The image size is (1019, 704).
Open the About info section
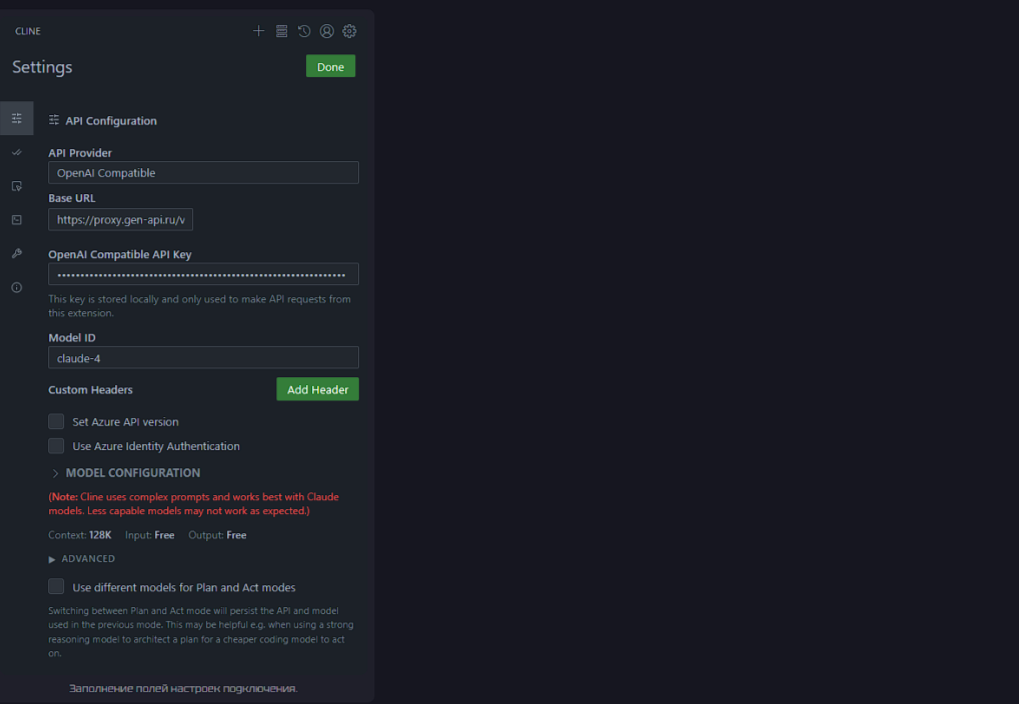pos(16,288)
